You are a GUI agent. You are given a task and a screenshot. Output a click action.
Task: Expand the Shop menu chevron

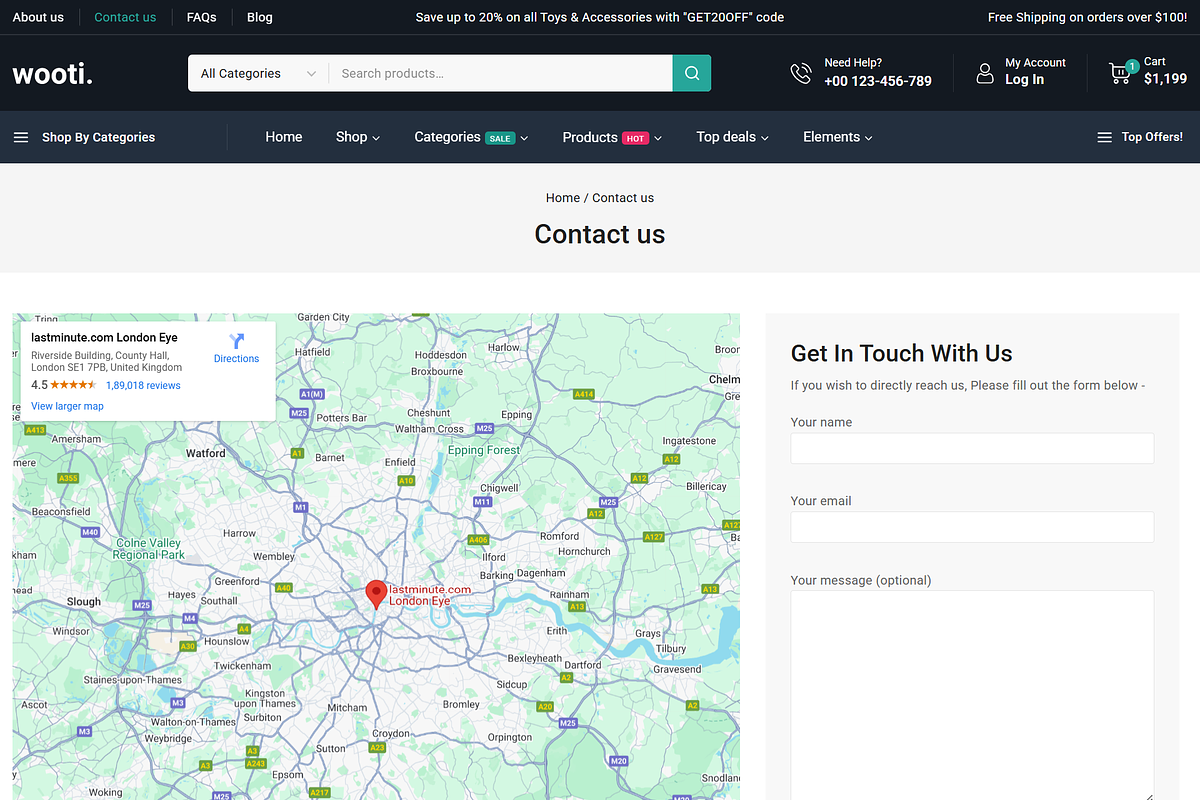pos(376,138)
